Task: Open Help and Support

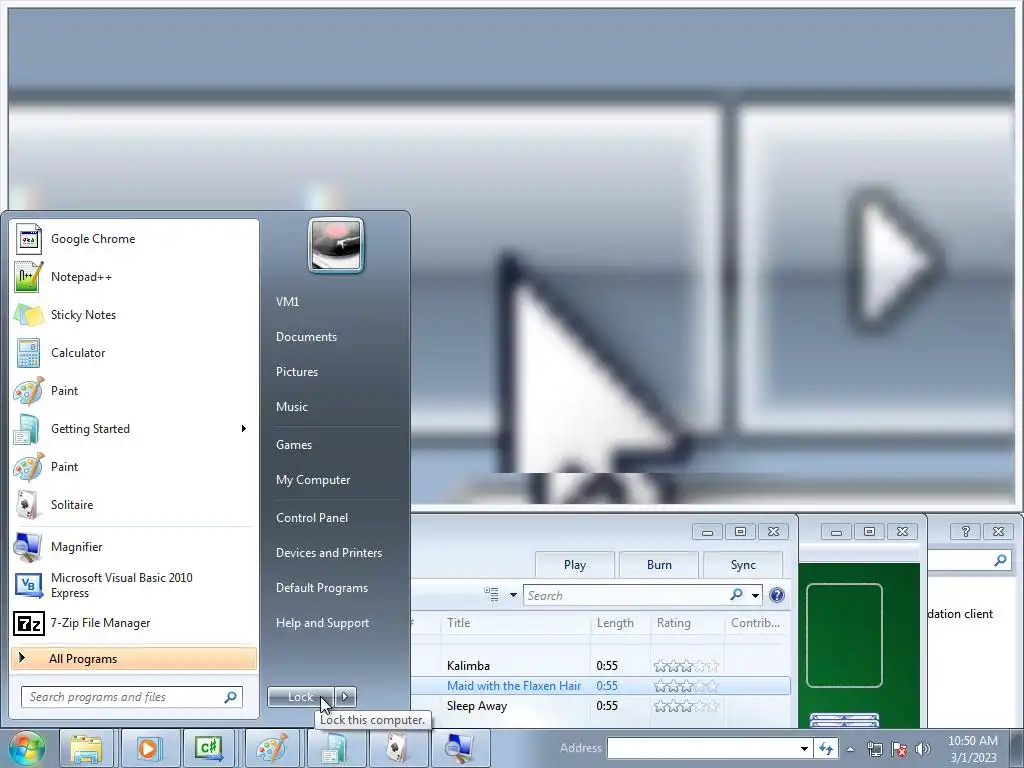Action: tap(335, 623)
